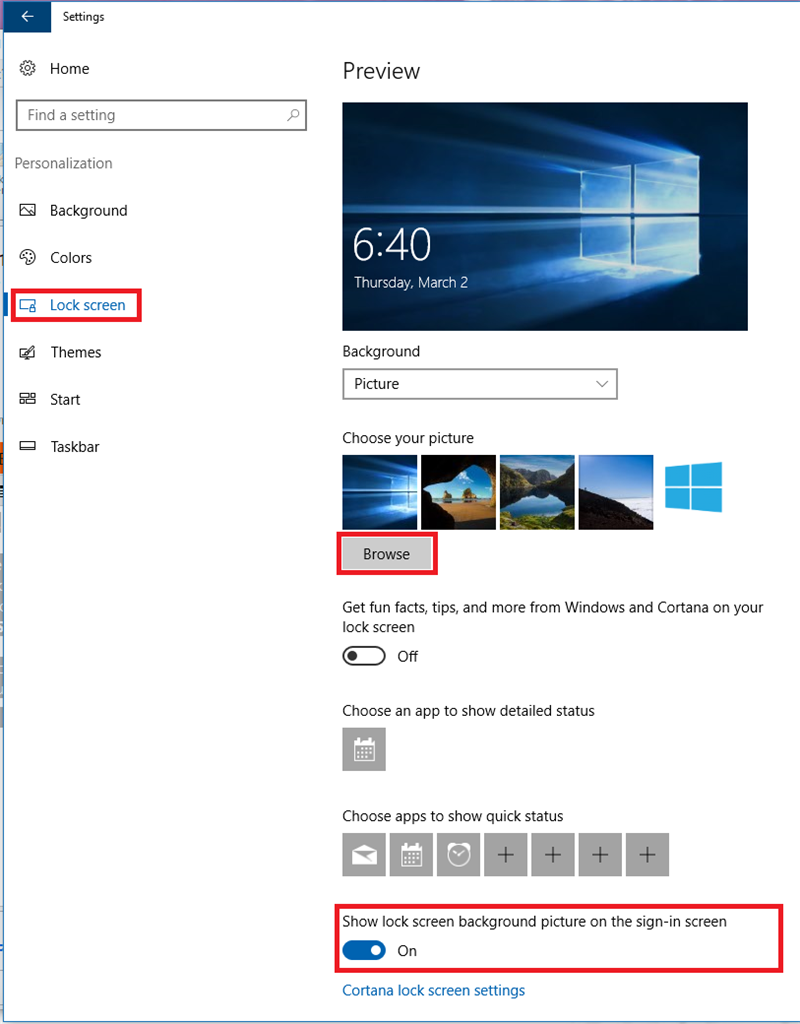Enable fun facts and tips from Cortana
The image size is (800, 1024).
click(x=364, y=655)
